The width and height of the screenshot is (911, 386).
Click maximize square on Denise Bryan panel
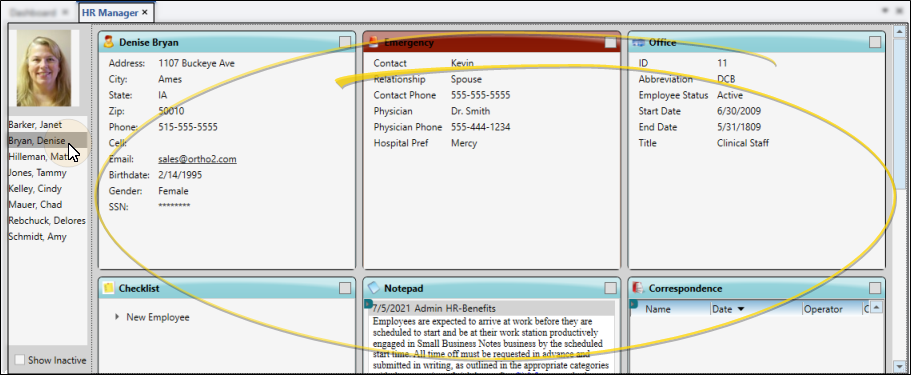345,42
